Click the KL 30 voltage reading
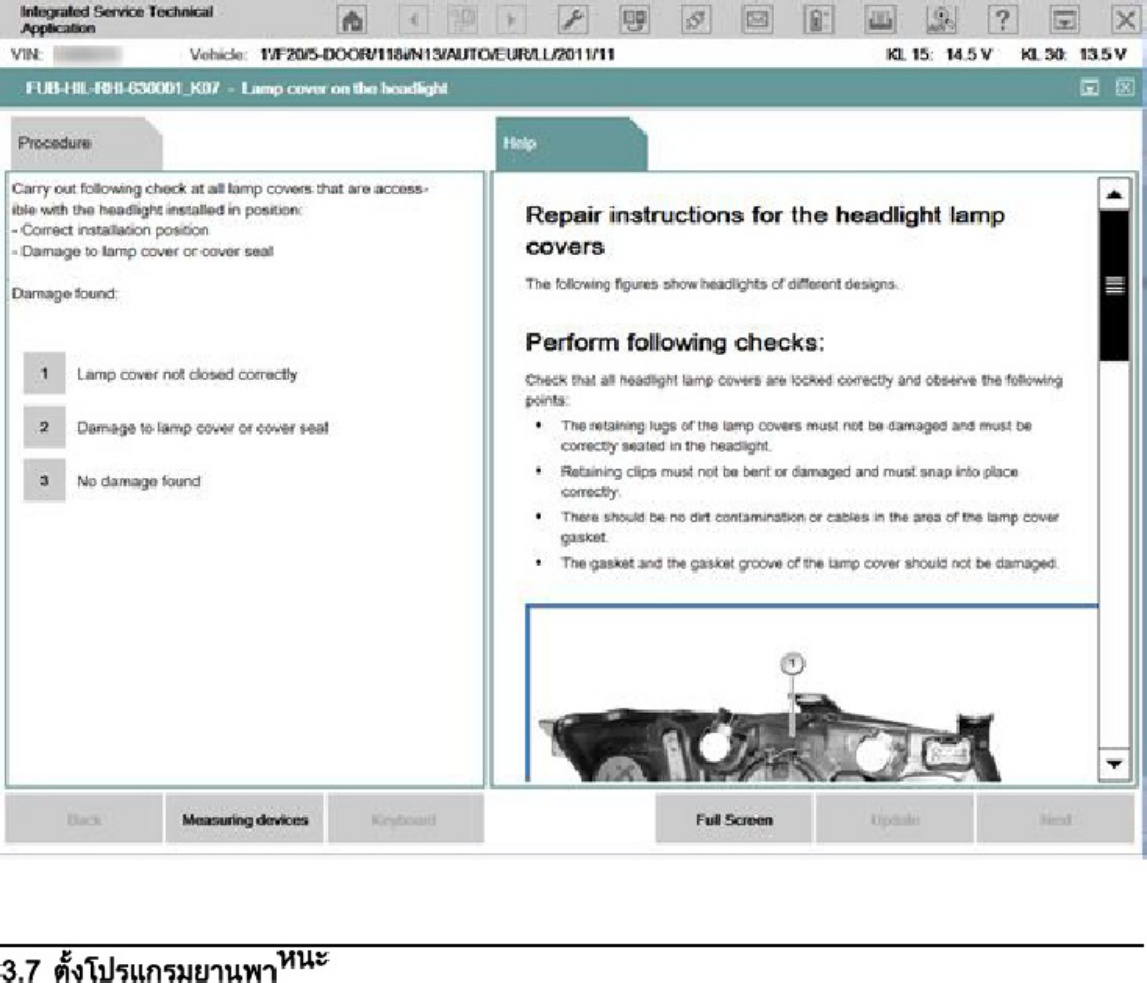Screen dimensions: 1147x983 pos(1073,54)
